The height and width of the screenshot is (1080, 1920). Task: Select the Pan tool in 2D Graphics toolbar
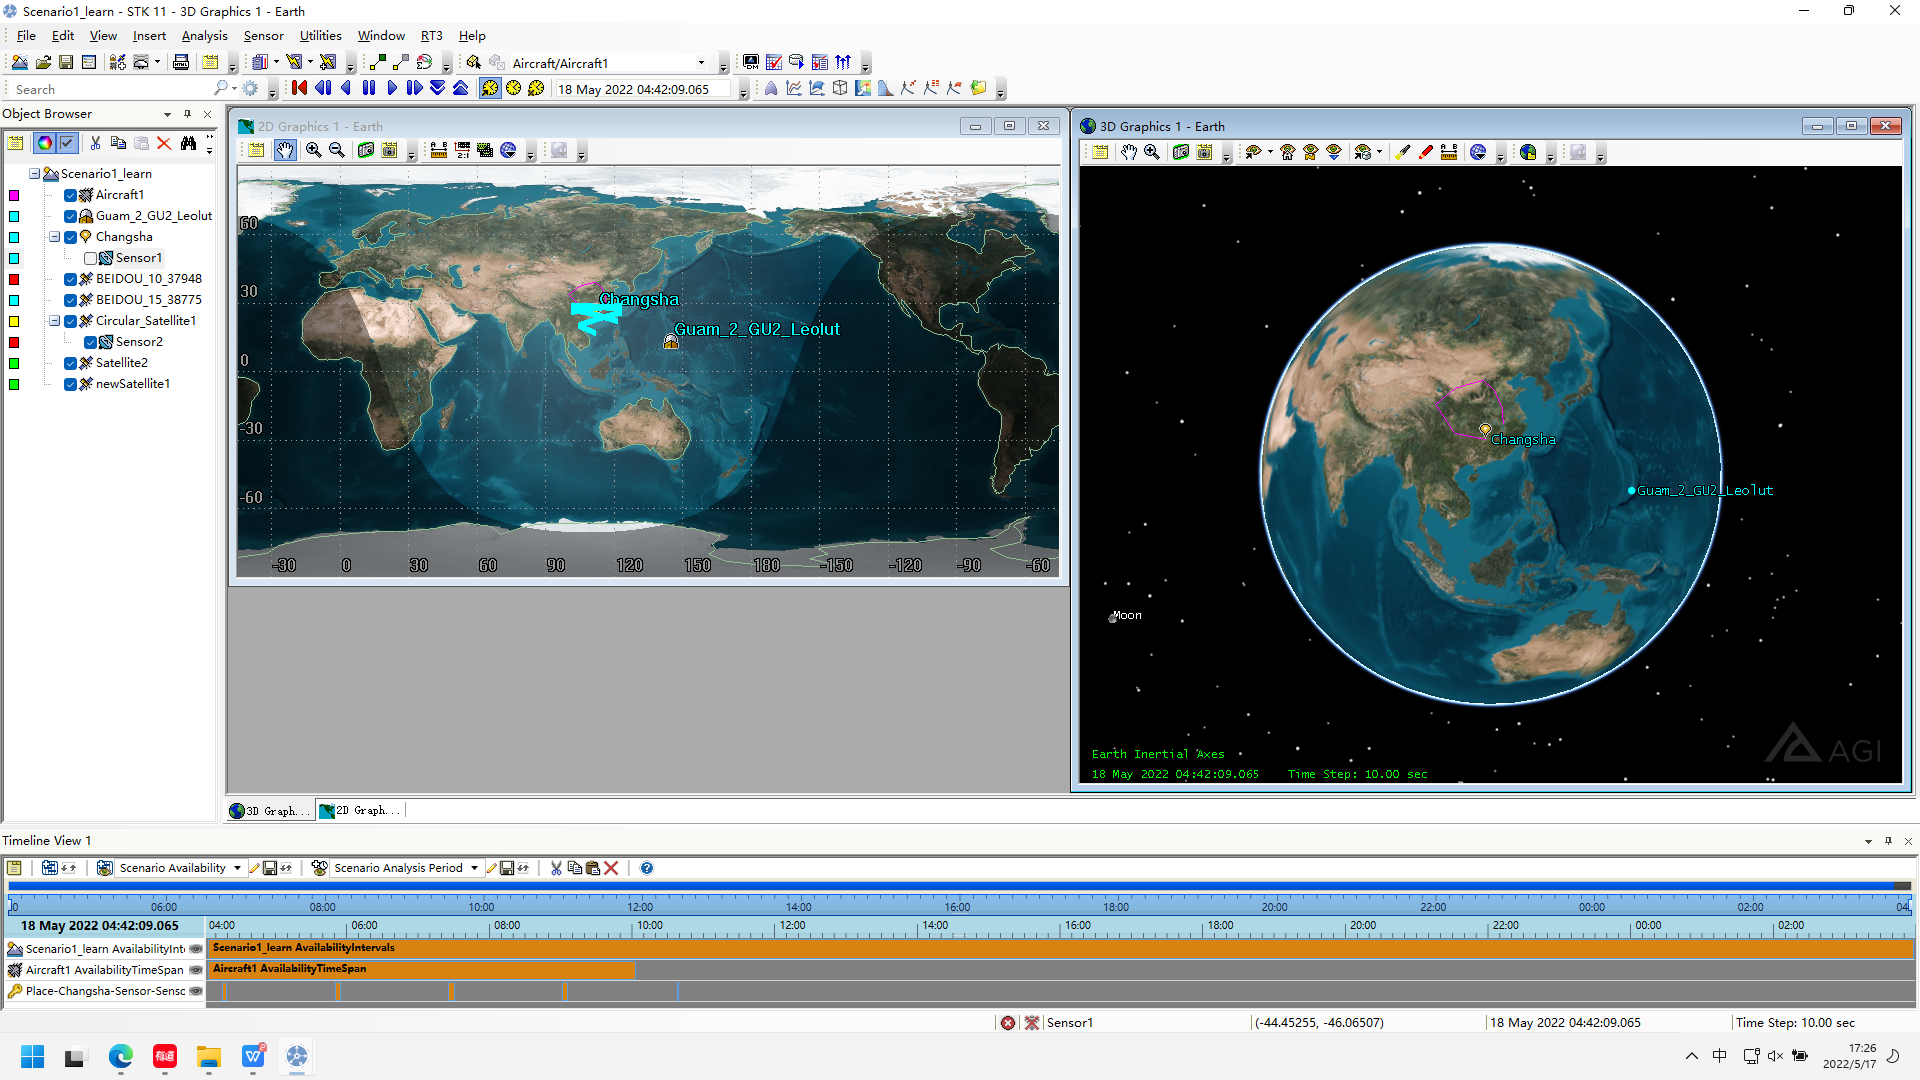(286, 151)
